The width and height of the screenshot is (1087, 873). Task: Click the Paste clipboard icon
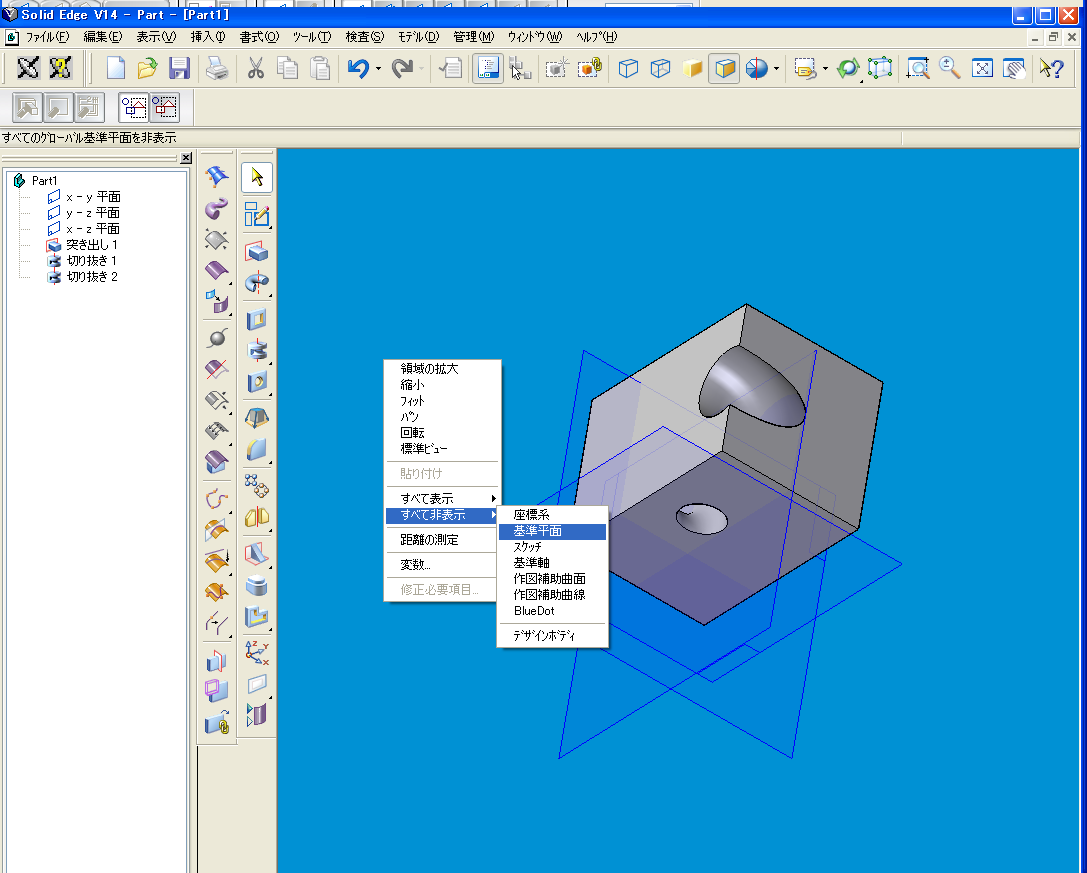pos(320,68)
